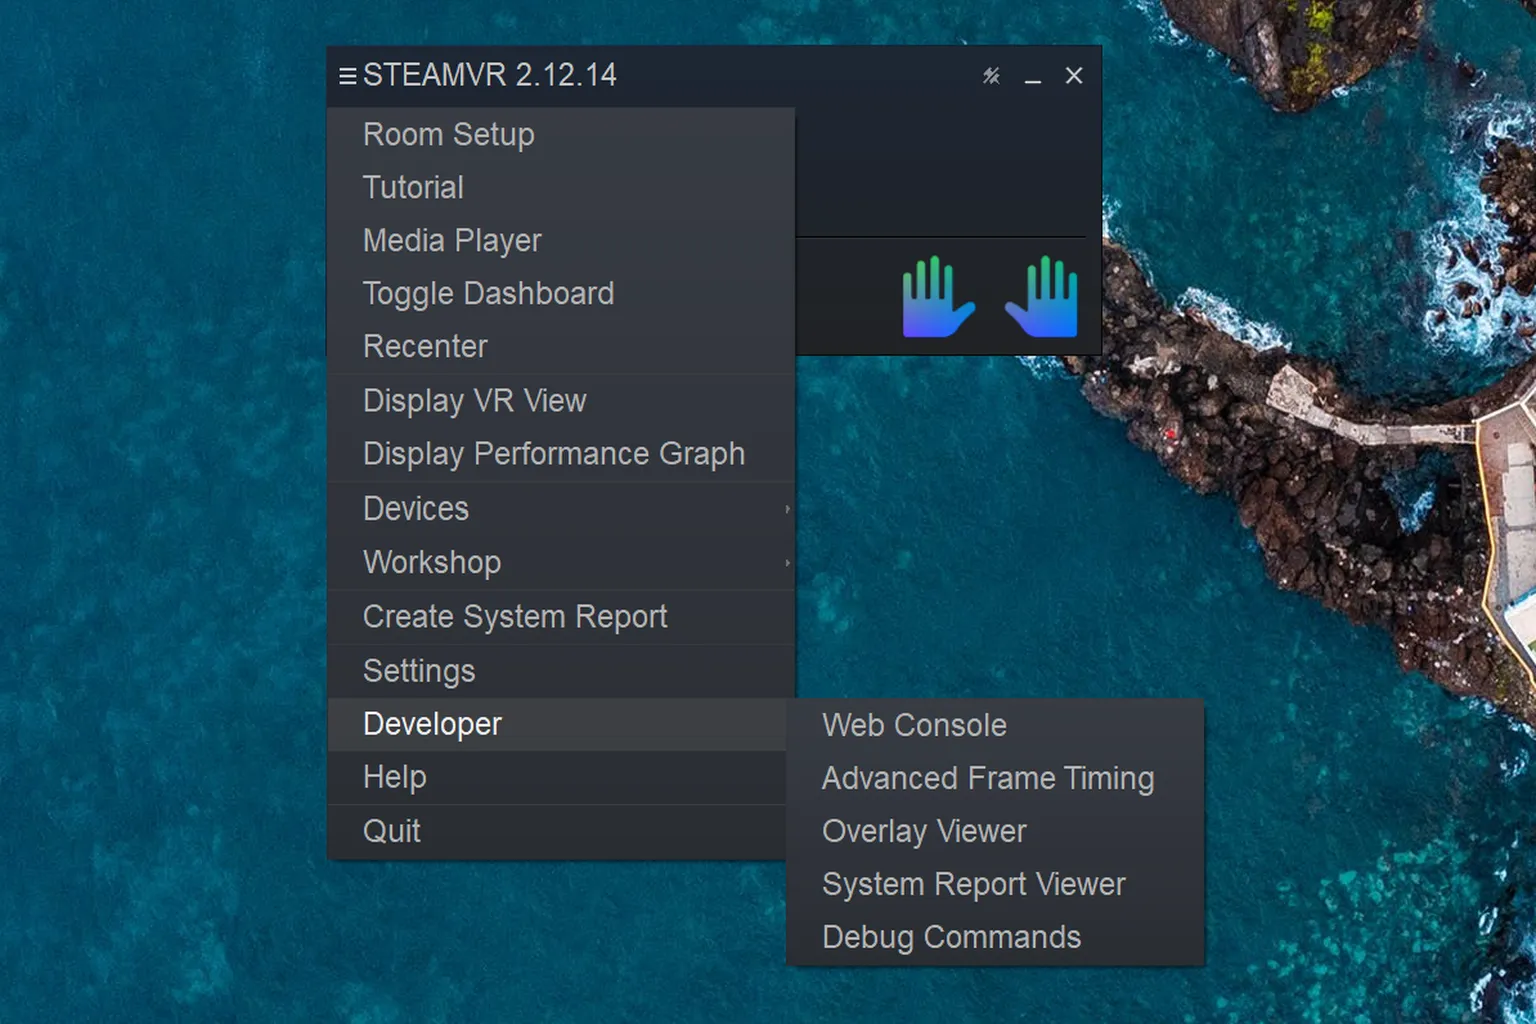Expand the Devices submenu
This screenshot has height=1024, width=1536.
tap(561, 509)
